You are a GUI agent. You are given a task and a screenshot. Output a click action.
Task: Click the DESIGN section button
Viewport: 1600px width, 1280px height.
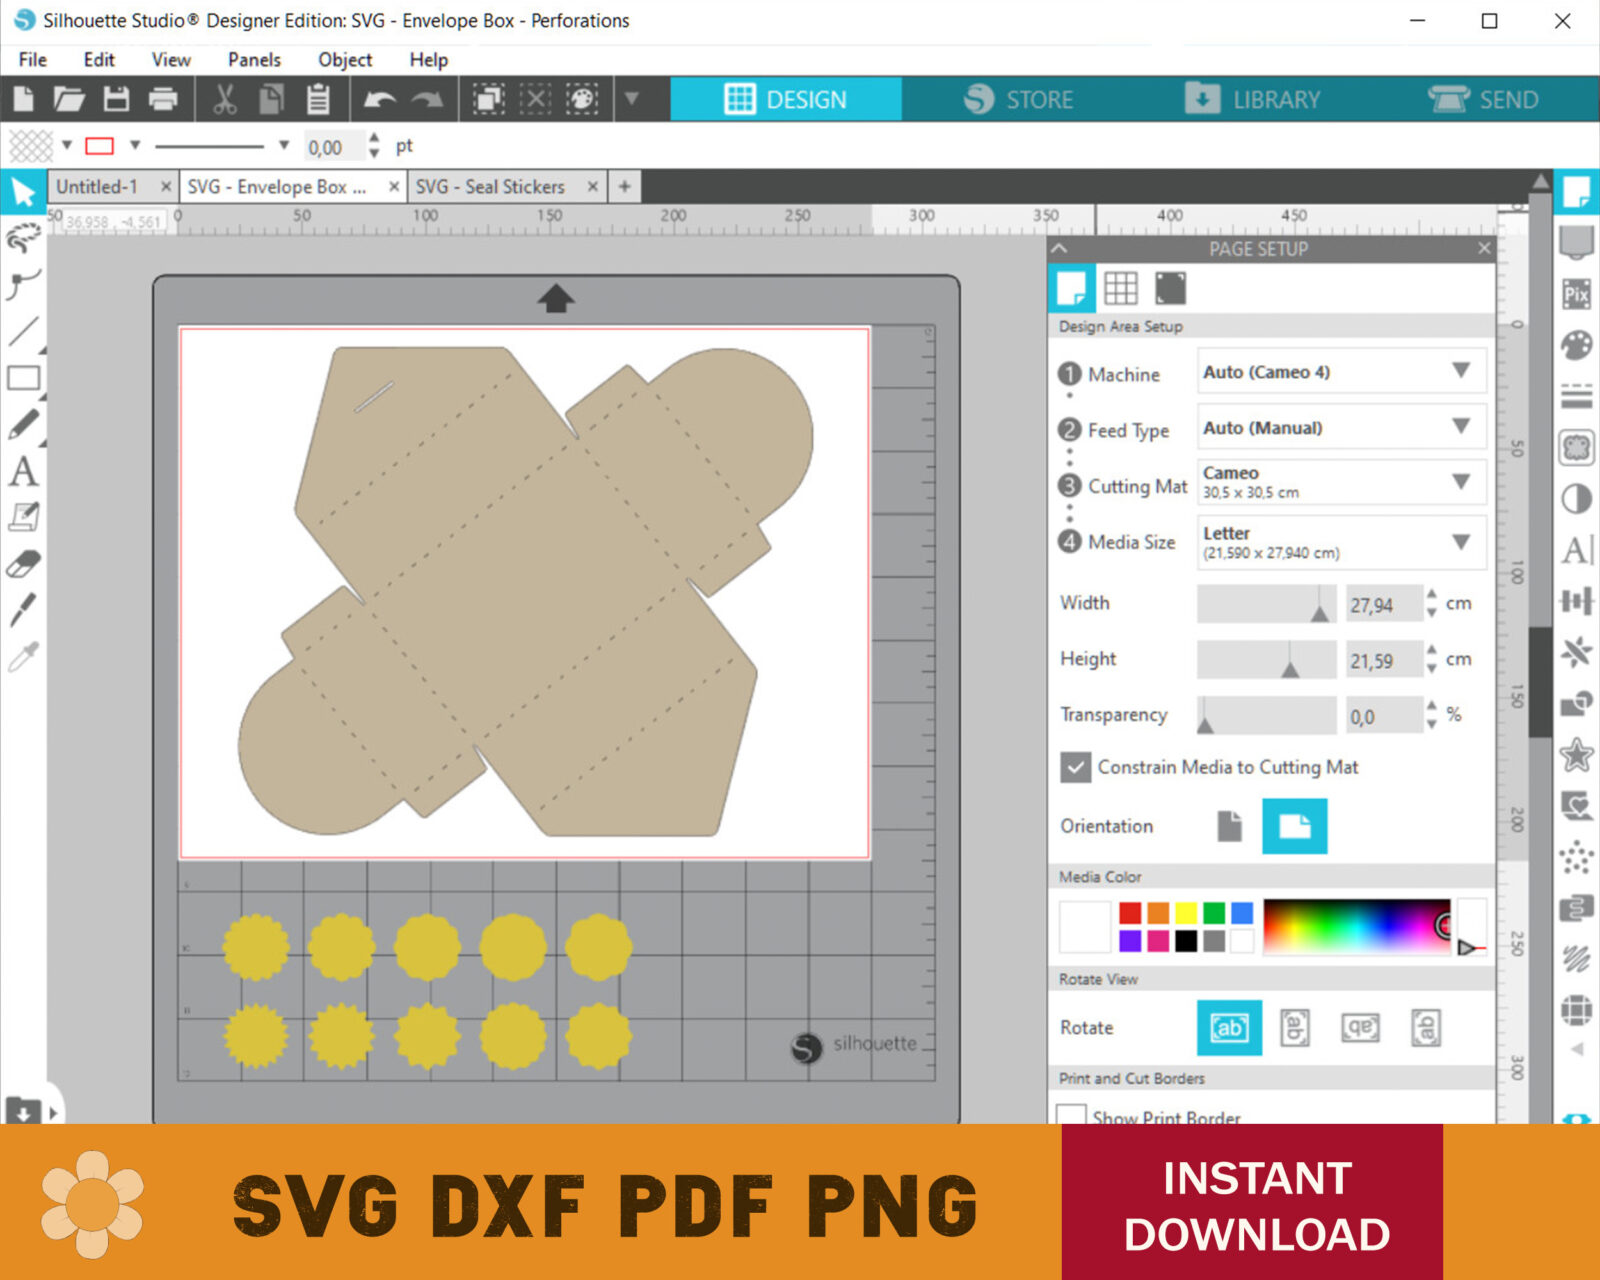pos(786,99)
